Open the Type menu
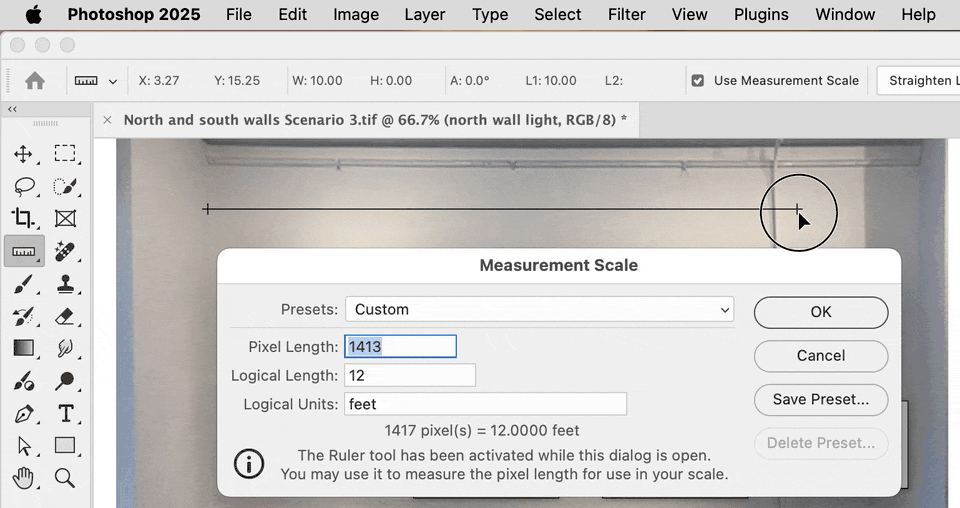Screen dimensions: 960x508 click(x=490, y=15)
